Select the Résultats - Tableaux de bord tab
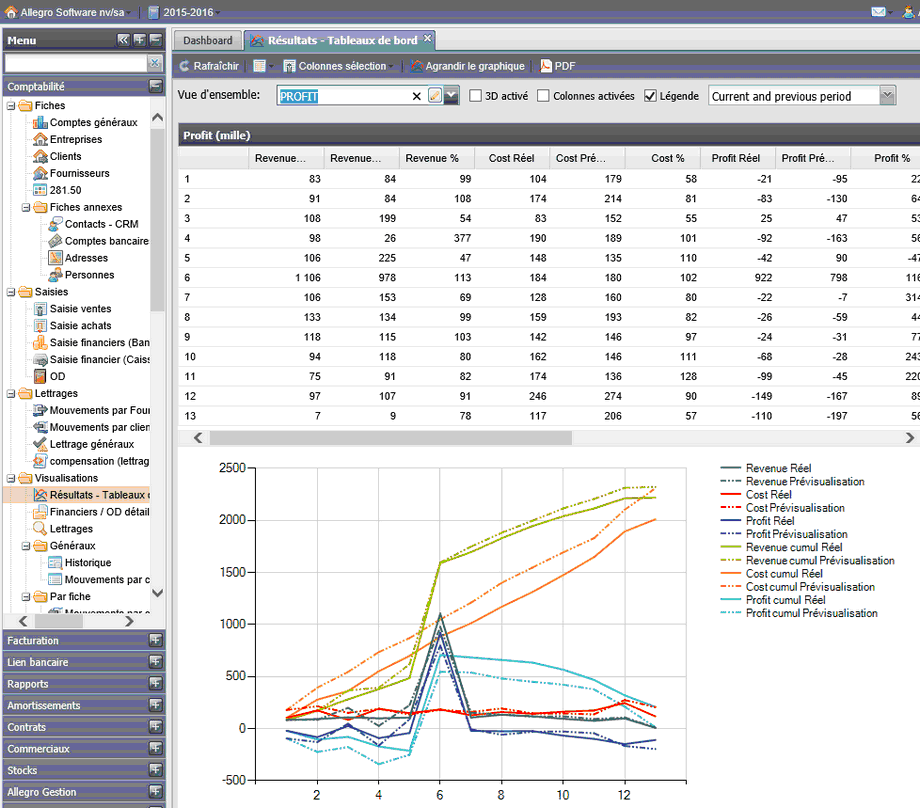 (340, 40)
